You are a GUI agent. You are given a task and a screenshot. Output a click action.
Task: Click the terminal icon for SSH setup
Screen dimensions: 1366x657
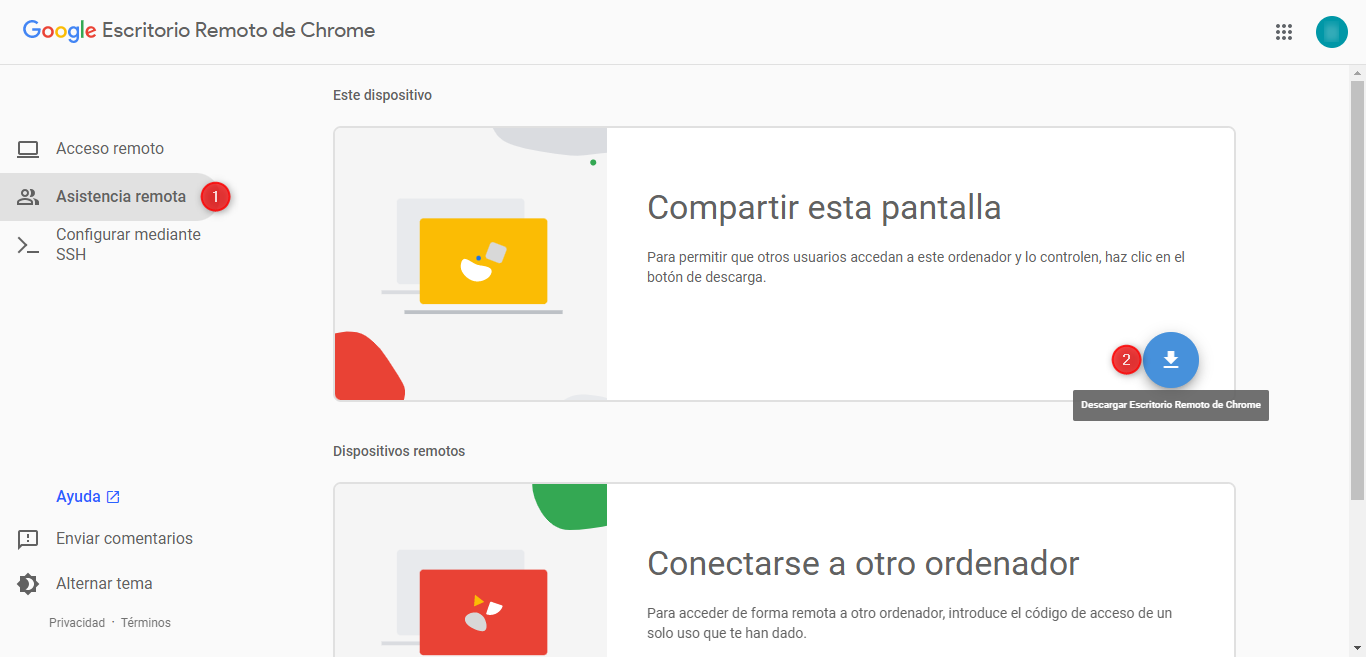(x=28, y=245)
